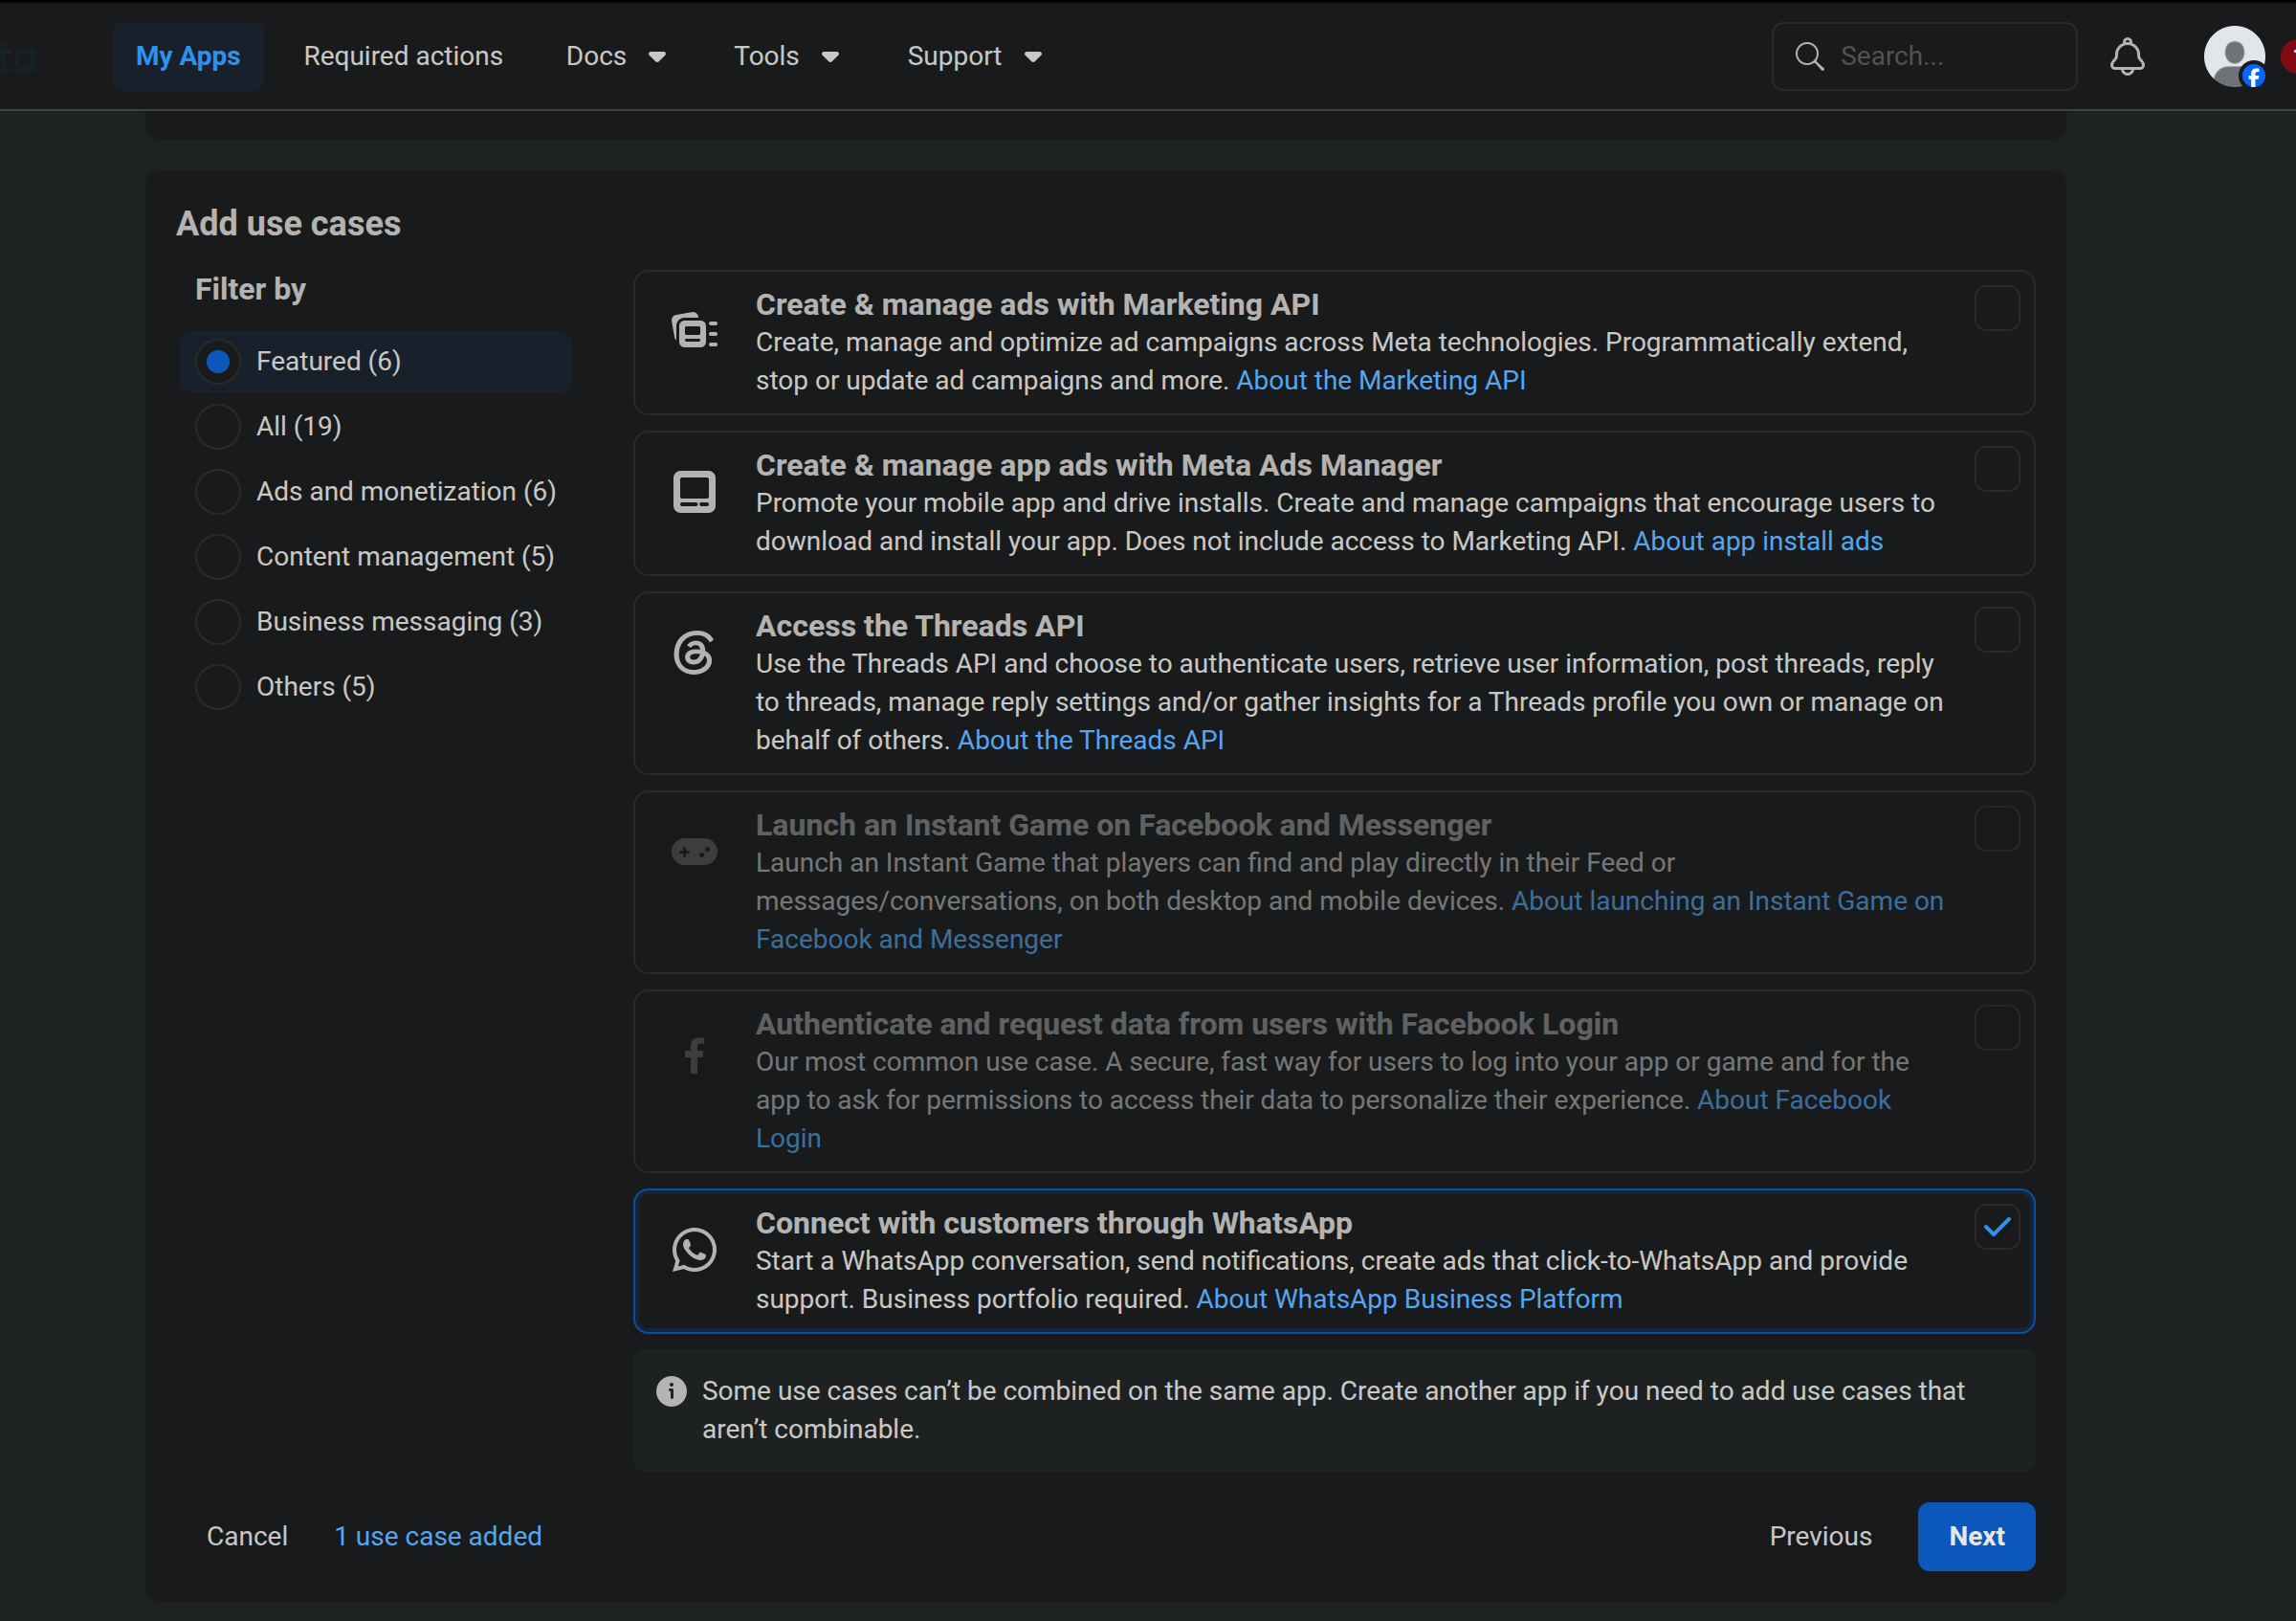Open Required actions in the top nav
Screen dimensions: 2296x1621
[x=403, y=56]
